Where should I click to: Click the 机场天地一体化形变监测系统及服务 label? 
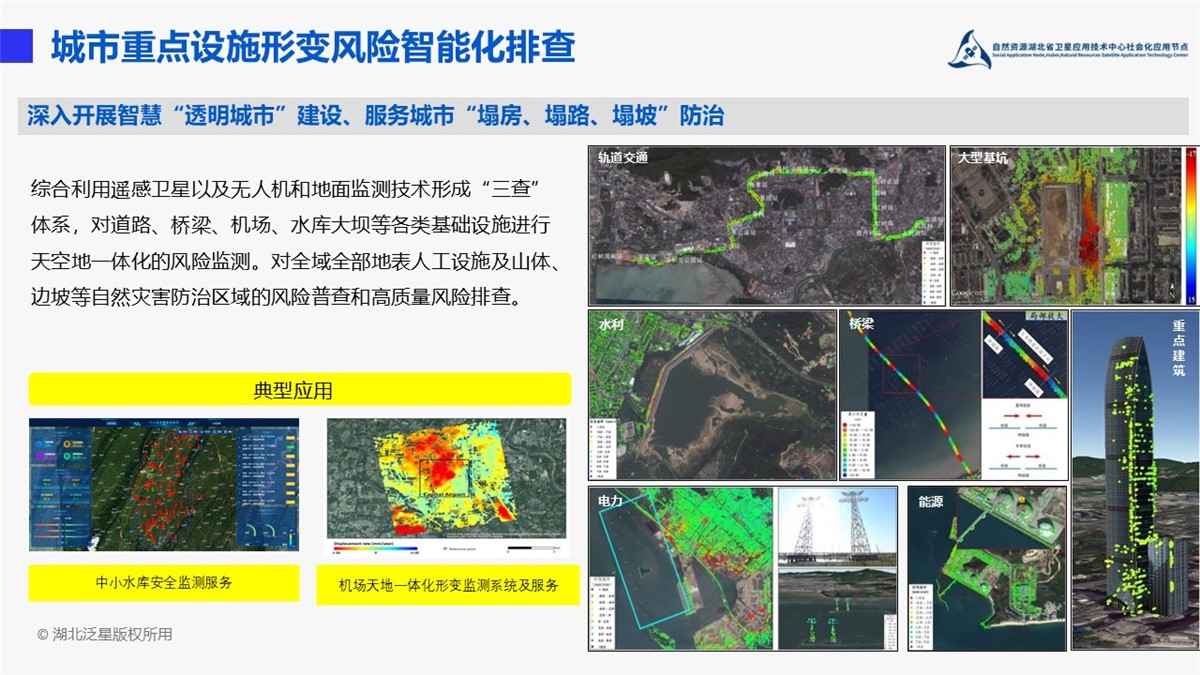point(448,585)
